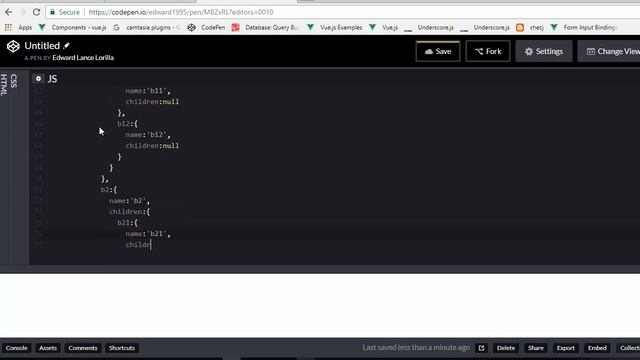Fork this pen
640x360 pixels.
(488, 51)
